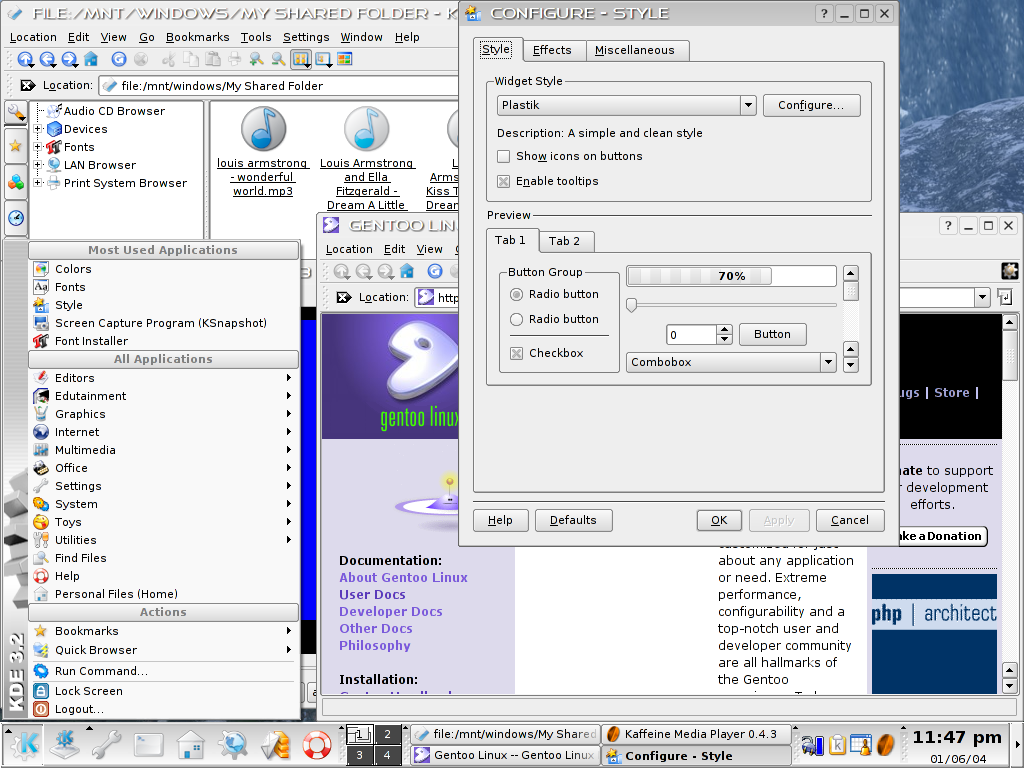Launch terminal from panel
The height and width of the screenshot is (768, 1024).
tap(149, 745)
